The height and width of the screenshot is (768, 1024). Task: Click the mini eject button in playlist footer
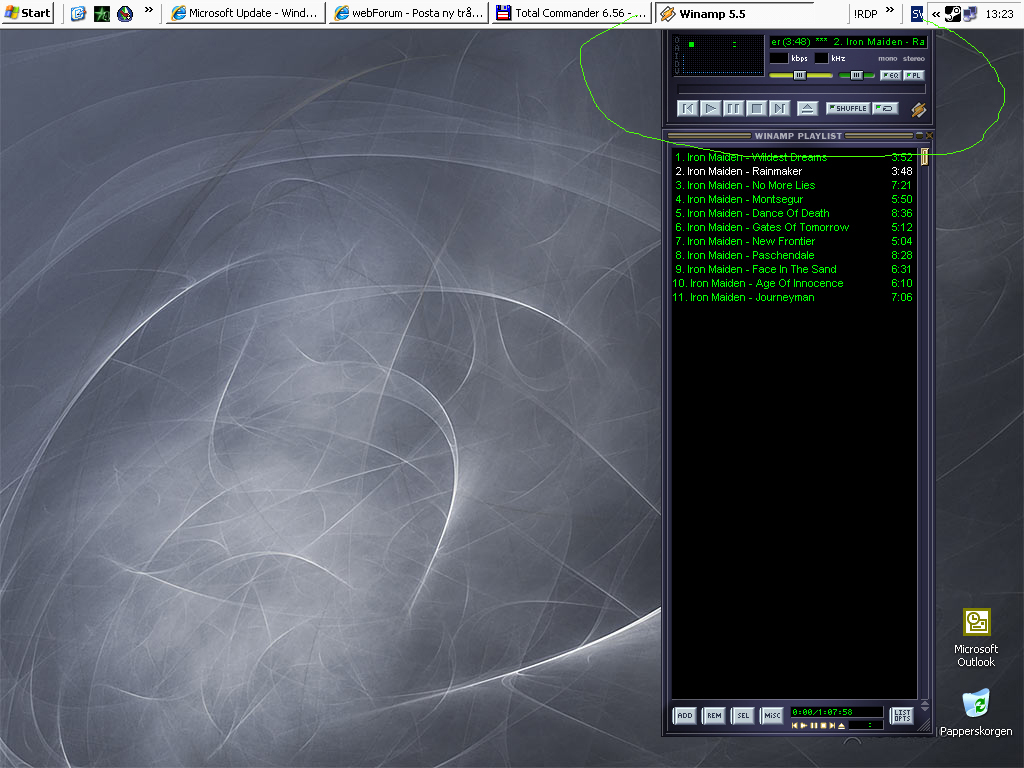[x=842, y=726]
